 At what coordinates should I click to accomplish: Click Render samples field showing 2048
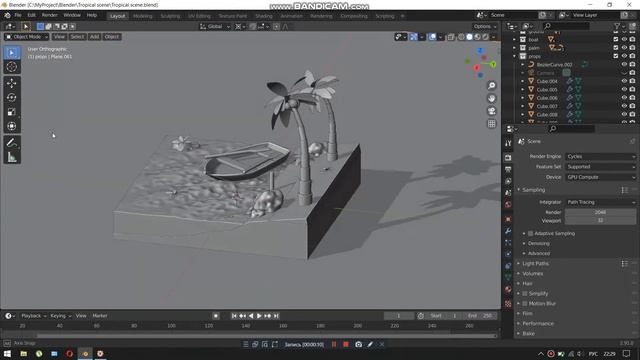click(600, 212)
